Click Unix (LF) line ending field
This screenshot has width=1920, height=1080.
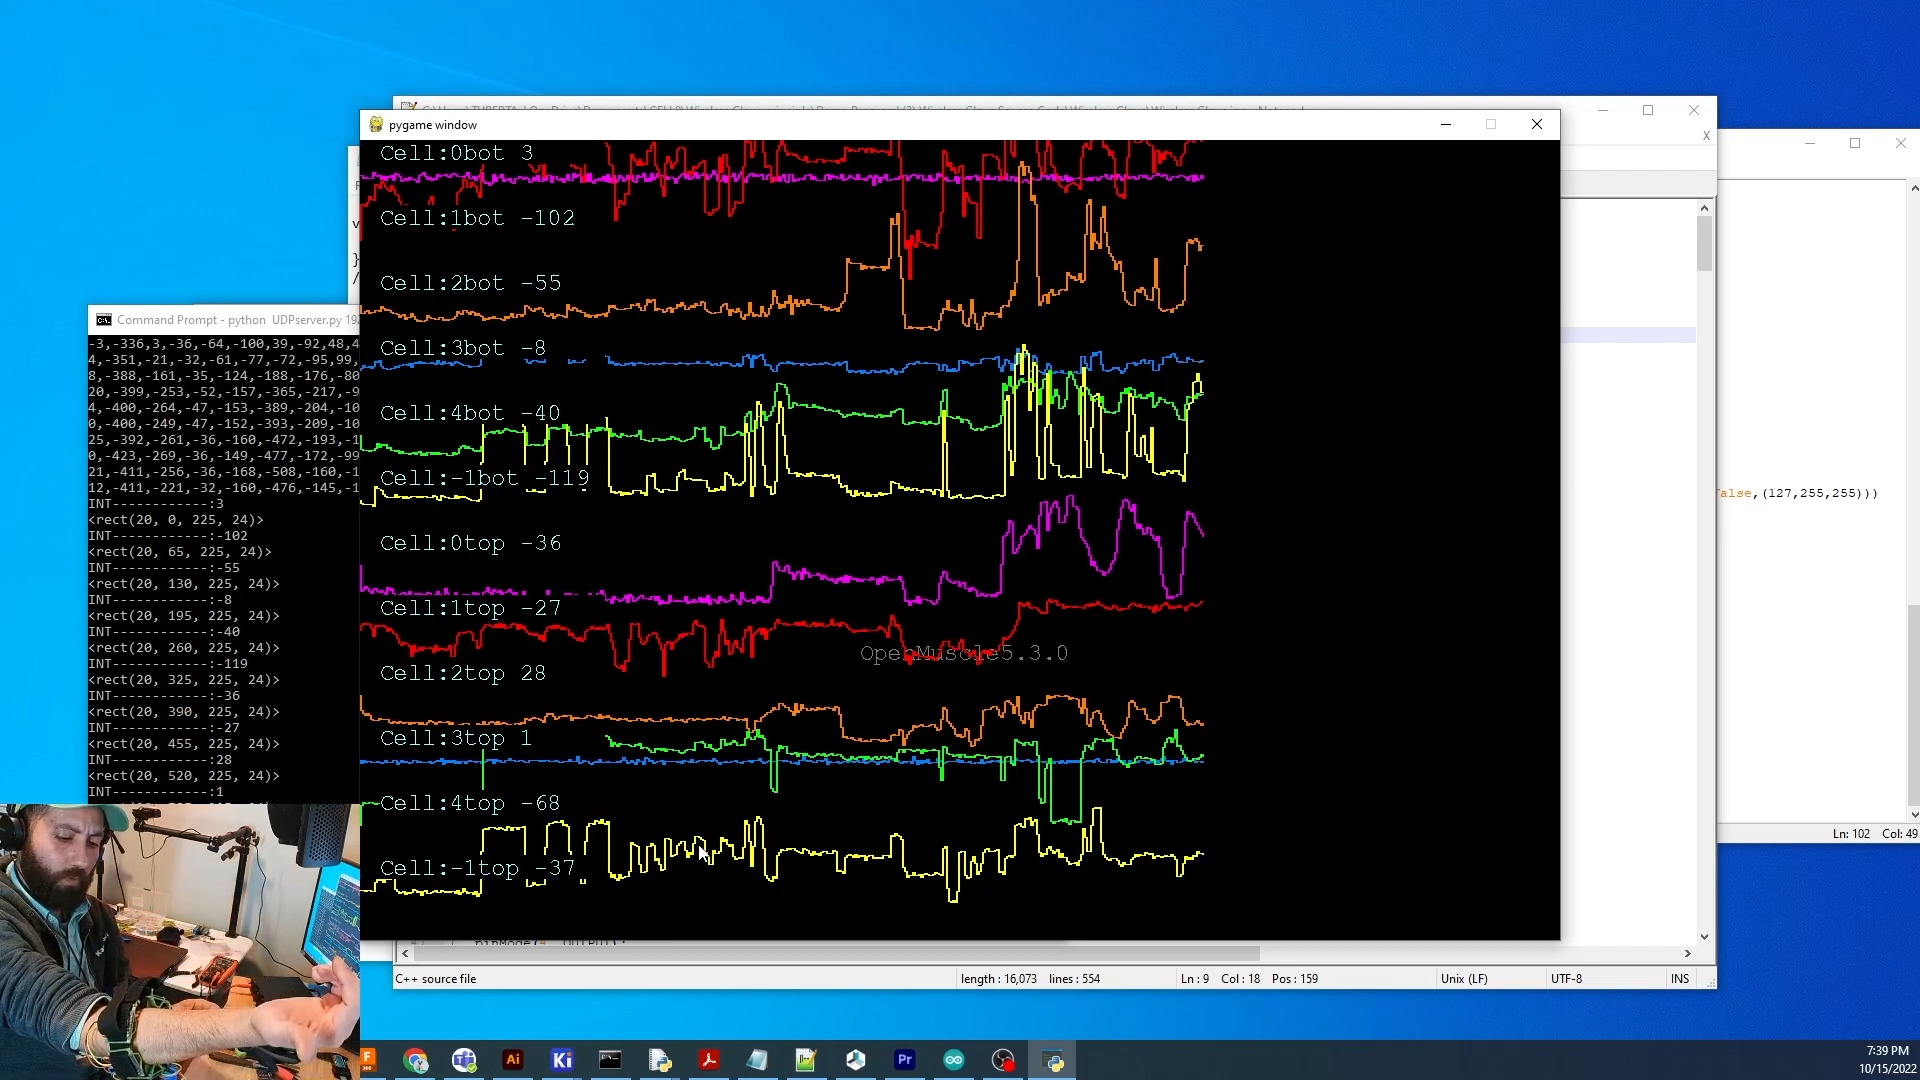pyautogui.click(x=1464, y=979)
